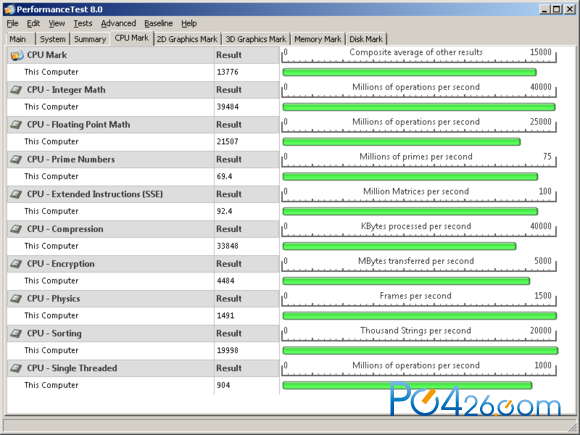Click the Encryption green result bar

[406, 281]
